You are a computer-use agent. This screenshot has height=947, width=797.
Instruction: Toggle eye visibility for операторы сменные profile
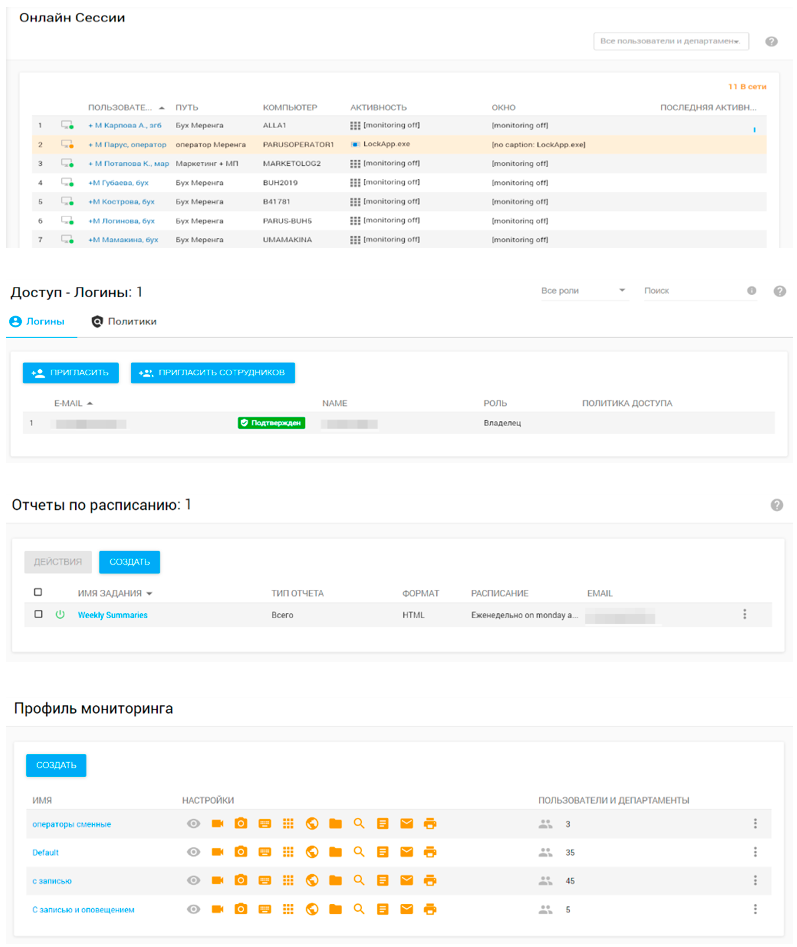tap(193, 823)
